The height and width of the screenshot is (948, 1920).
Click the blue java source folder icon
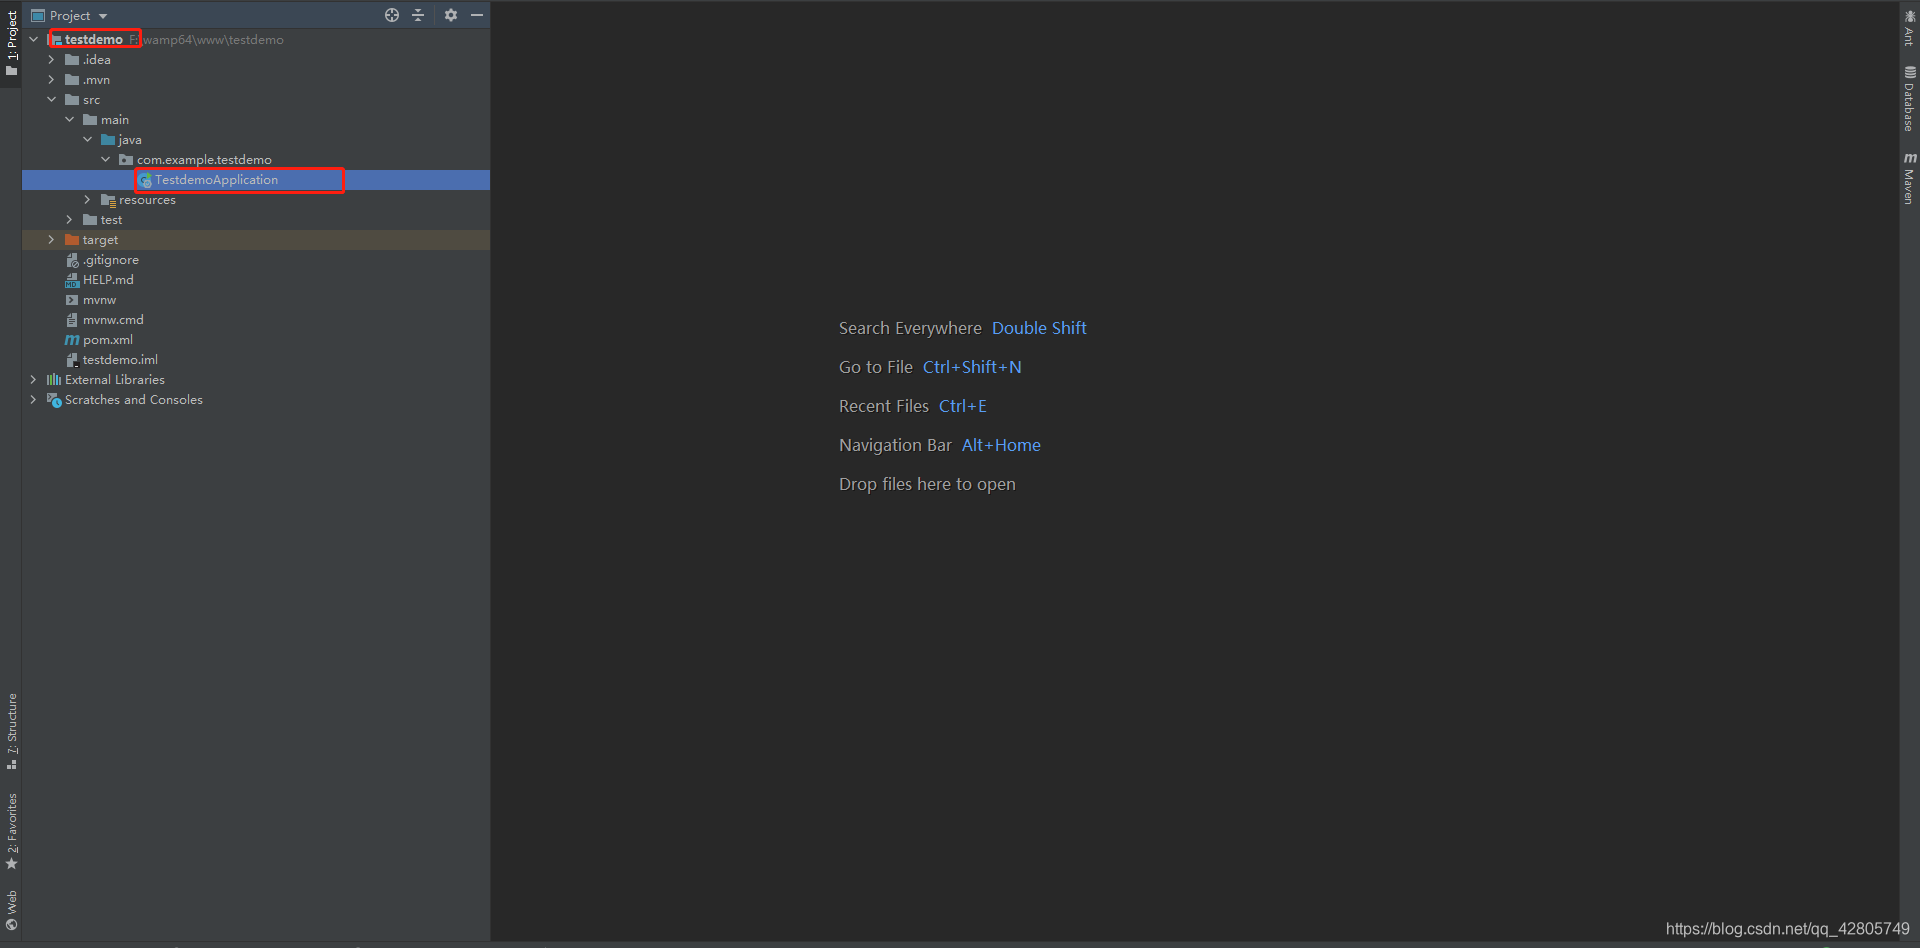108,139
